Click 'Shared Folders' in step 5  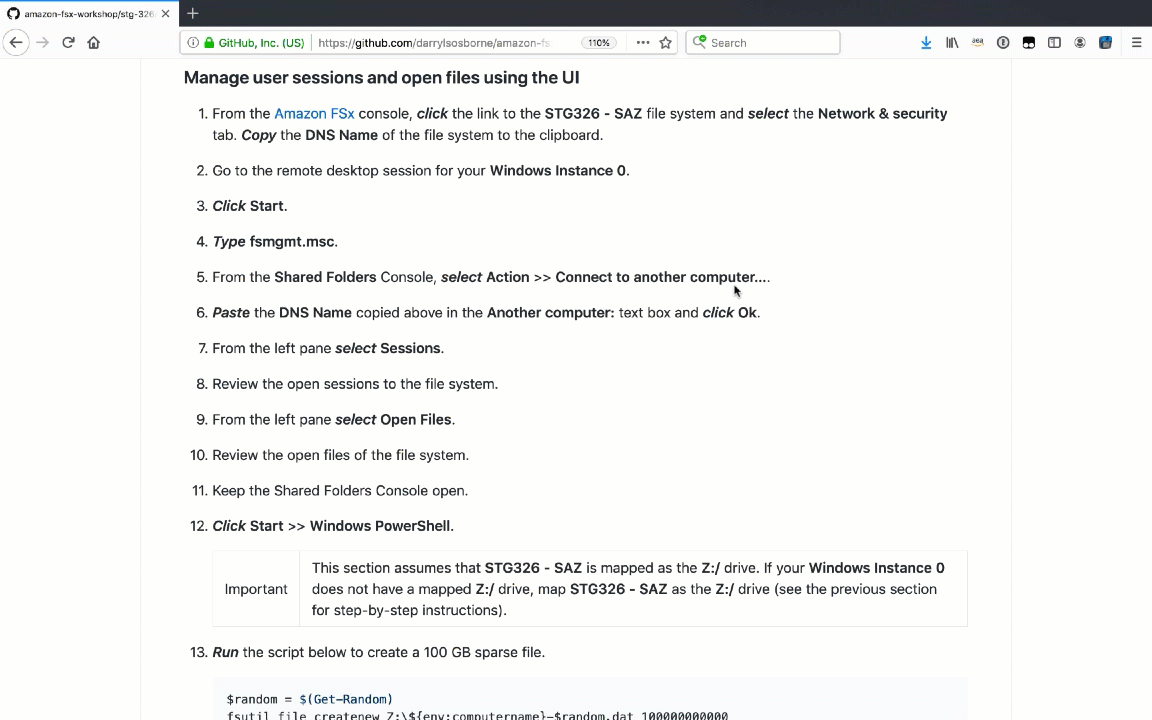pos(325,277)
